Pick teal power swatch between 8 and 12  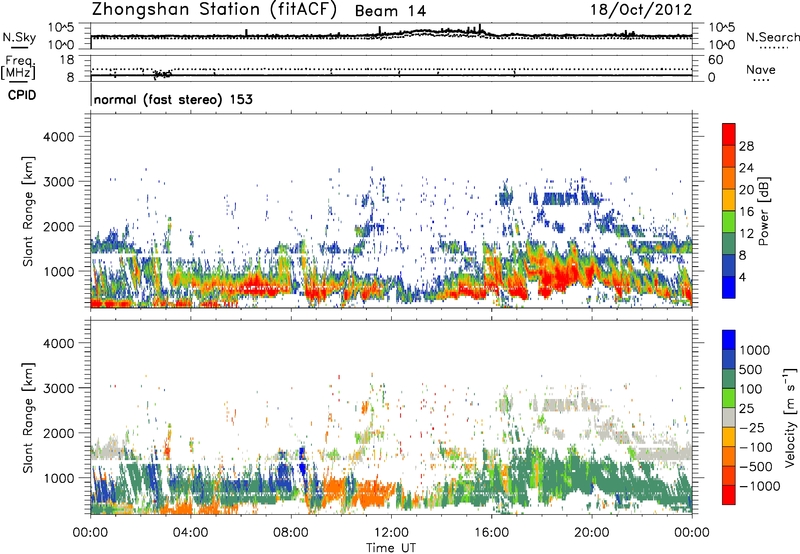(x=729, y=244)
